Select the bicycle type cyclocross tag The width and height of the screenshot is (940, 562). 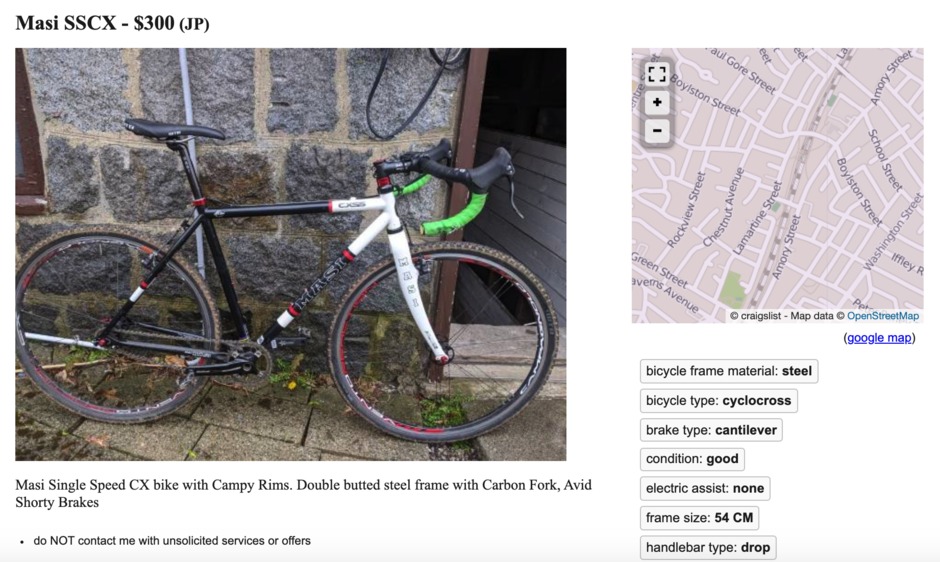(x=718, y=401)
